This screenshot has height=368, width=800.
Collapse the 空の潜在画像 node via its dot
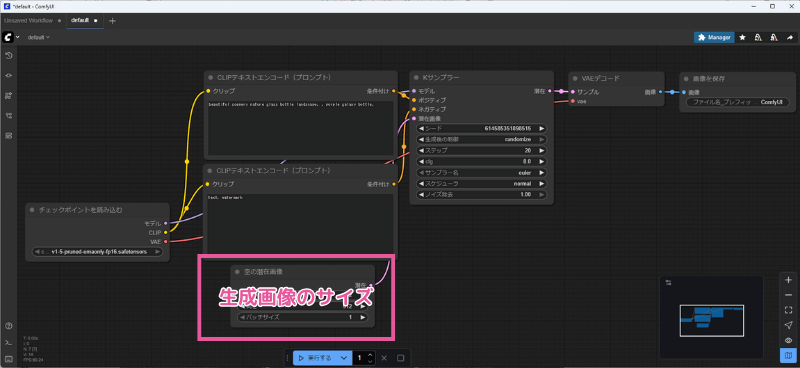coord(237,272)
